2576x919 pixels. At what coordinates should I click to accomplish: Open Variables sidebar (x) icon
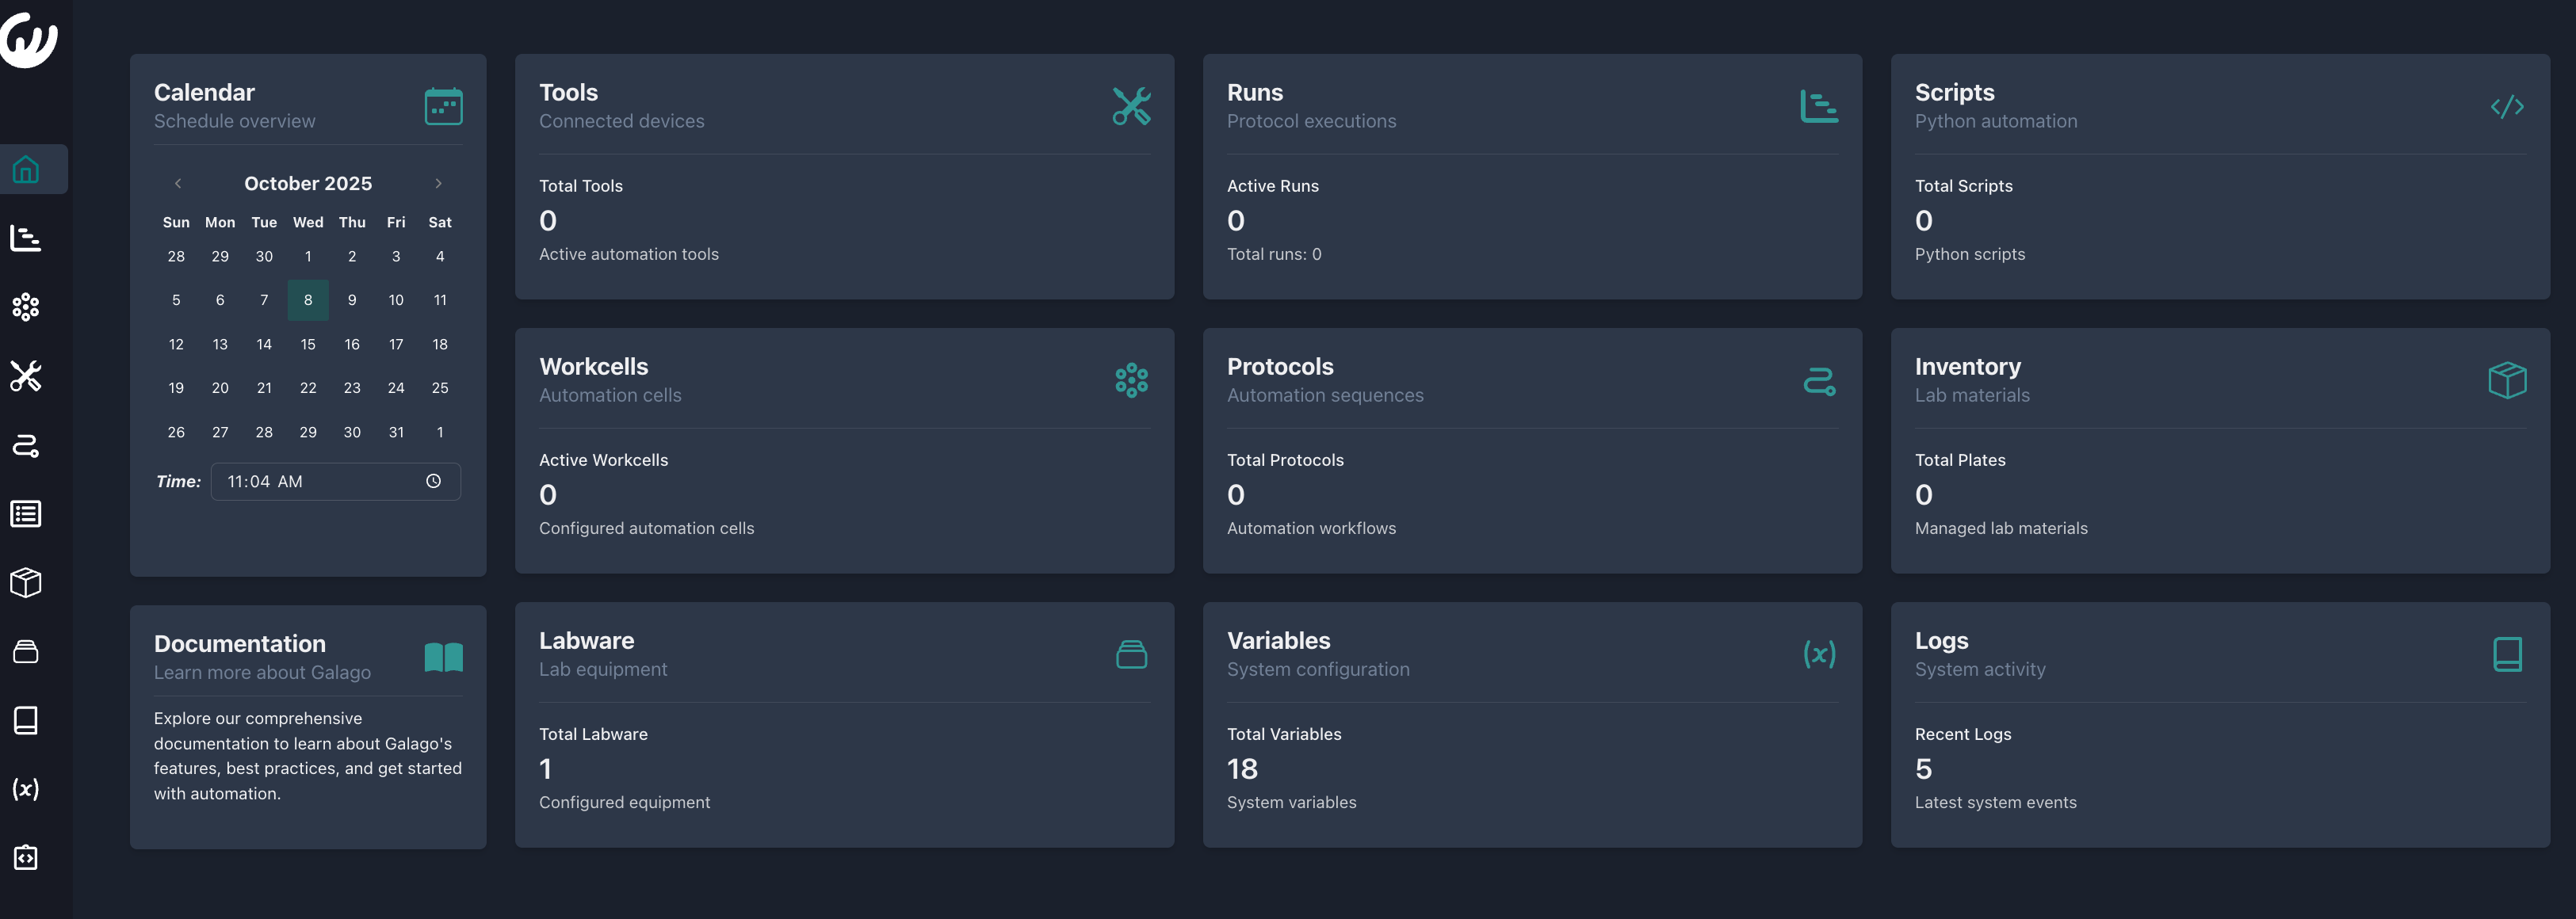point(26,789)
